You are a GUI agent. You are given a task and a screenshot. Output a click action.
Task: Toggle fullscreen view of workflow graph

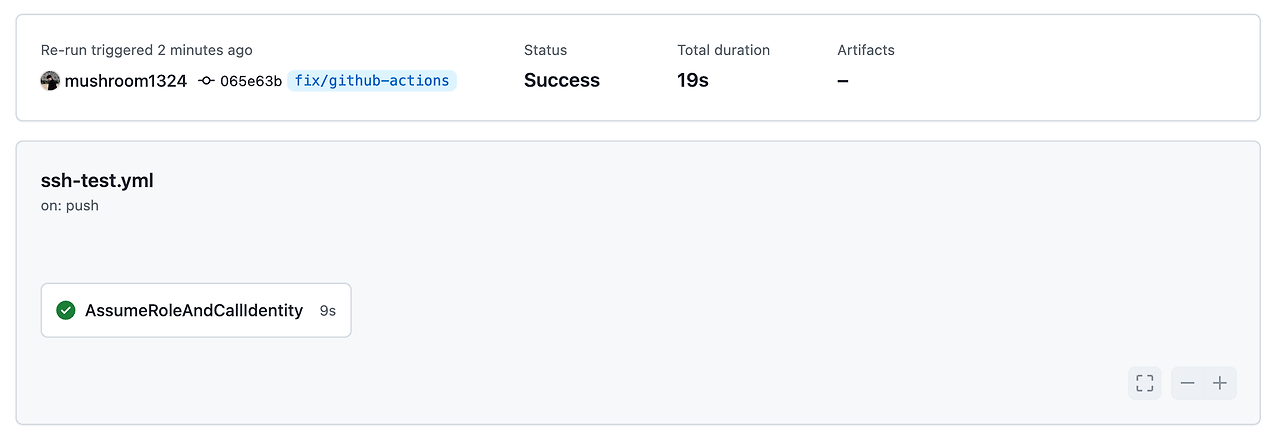1145,383
